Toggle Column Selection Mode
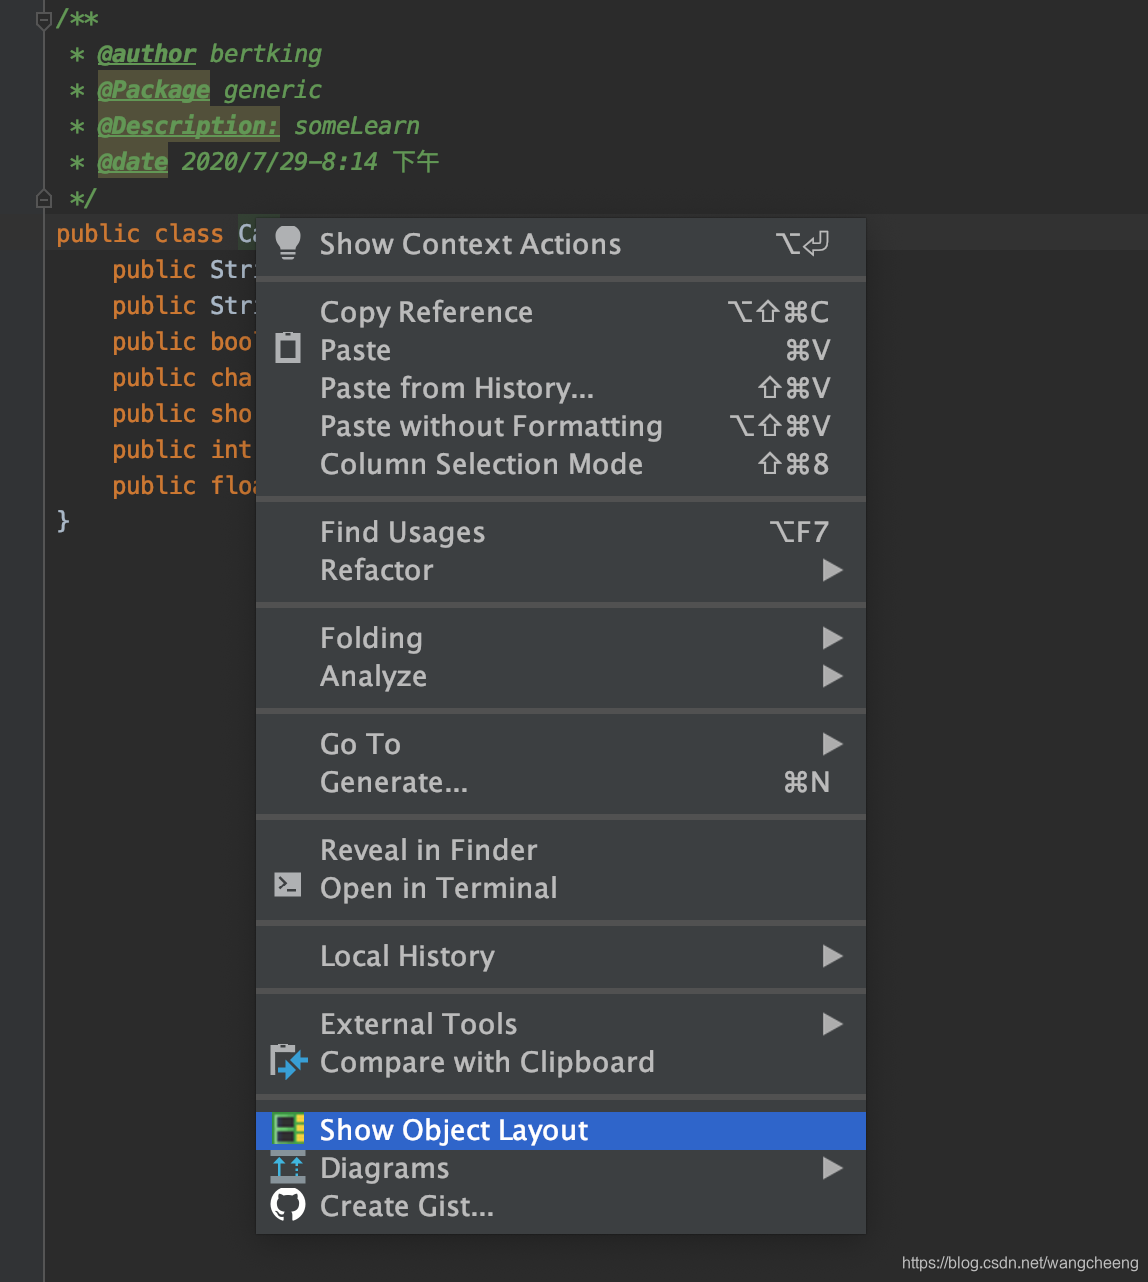Screen dimensions: 1148x1282 [x=481, y=464]
